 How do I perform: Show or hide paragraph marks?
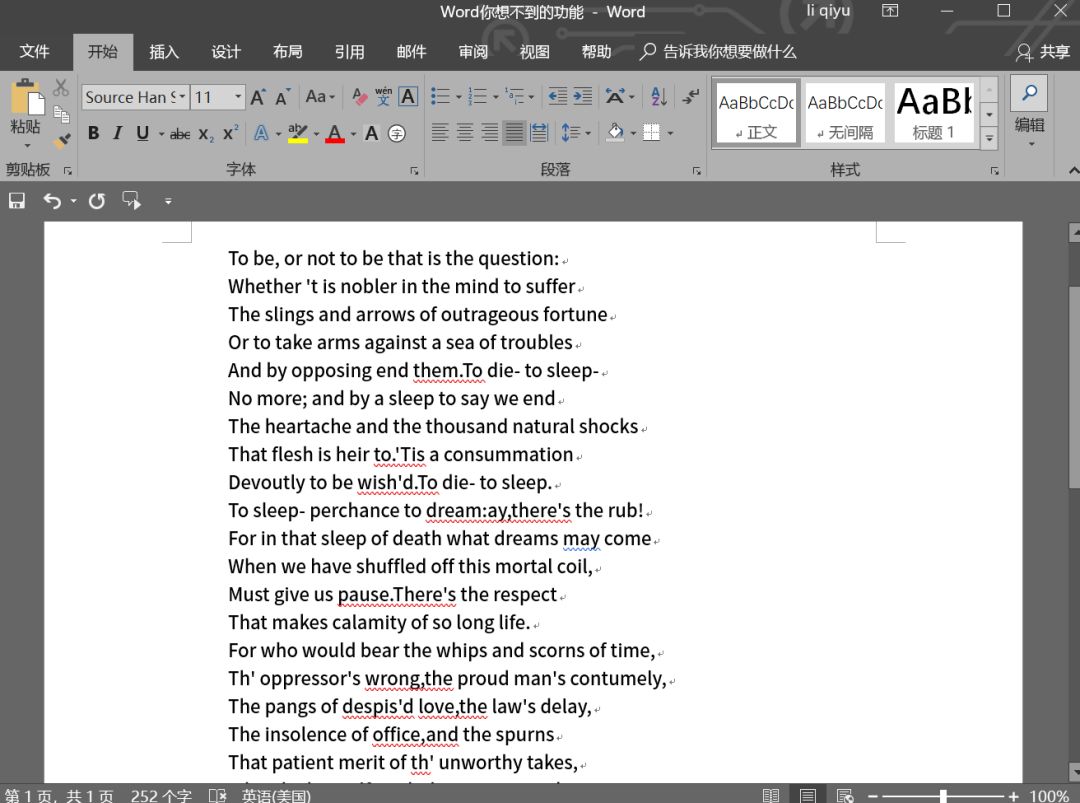point(690,96)
